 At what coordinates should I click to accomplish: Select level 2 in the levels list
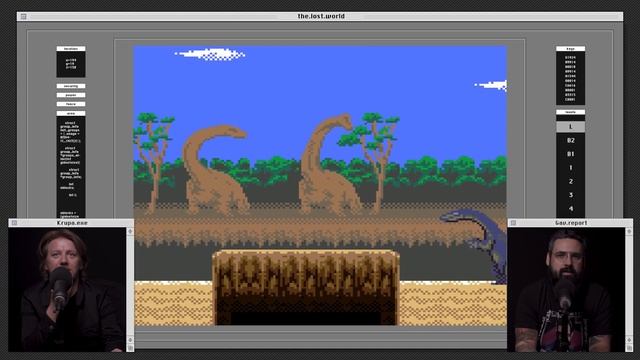(570, 181)
